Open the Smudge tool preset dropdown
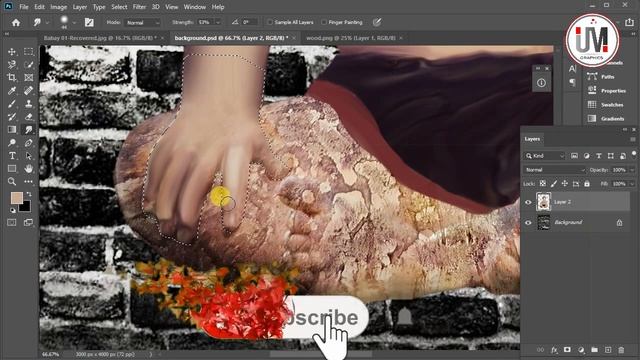 pyautogui.click(x=47, y=22)
